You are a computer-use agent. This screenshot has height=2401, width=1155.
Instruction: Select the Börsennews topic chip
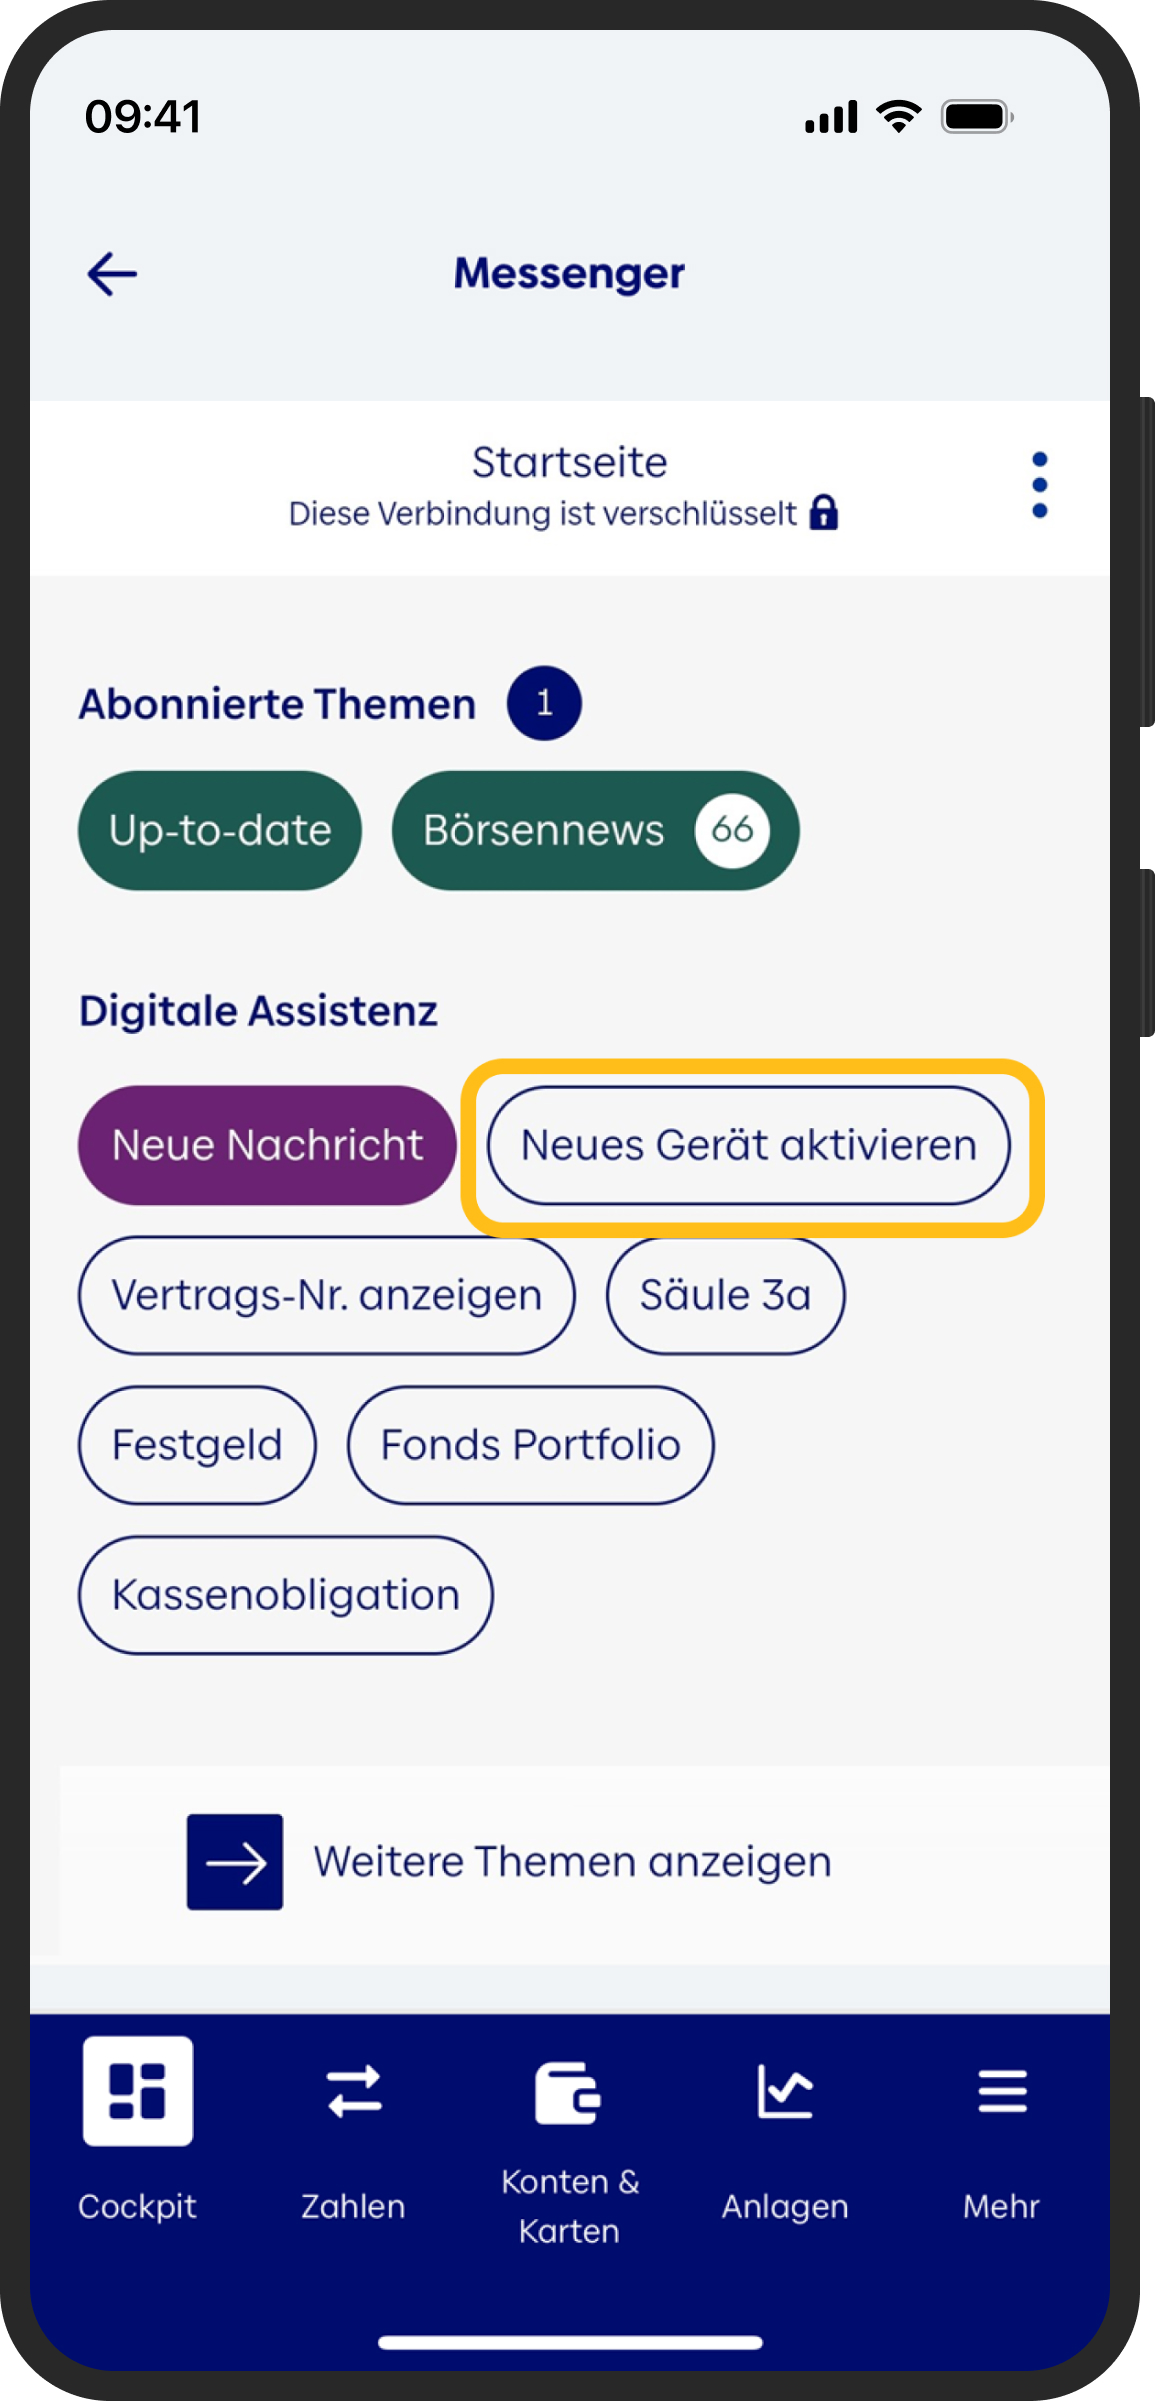pos(596,830)
